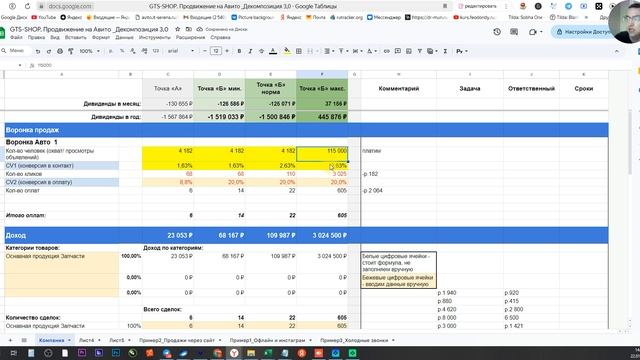Star the document title

pos(178,29)
